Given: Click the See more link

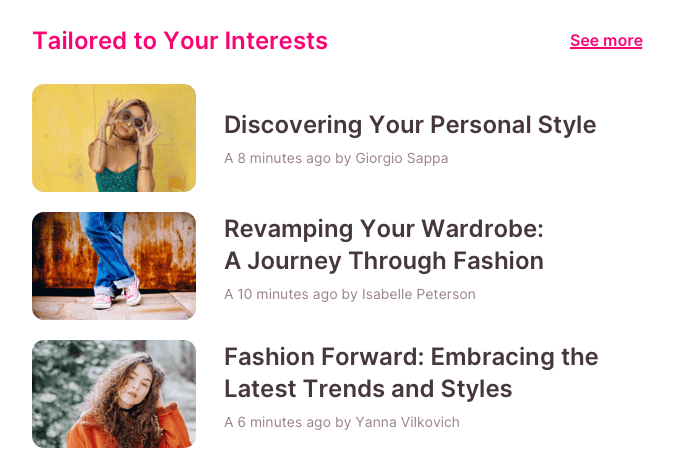Looking at the screenshot, I should click(x=606, y=41).
